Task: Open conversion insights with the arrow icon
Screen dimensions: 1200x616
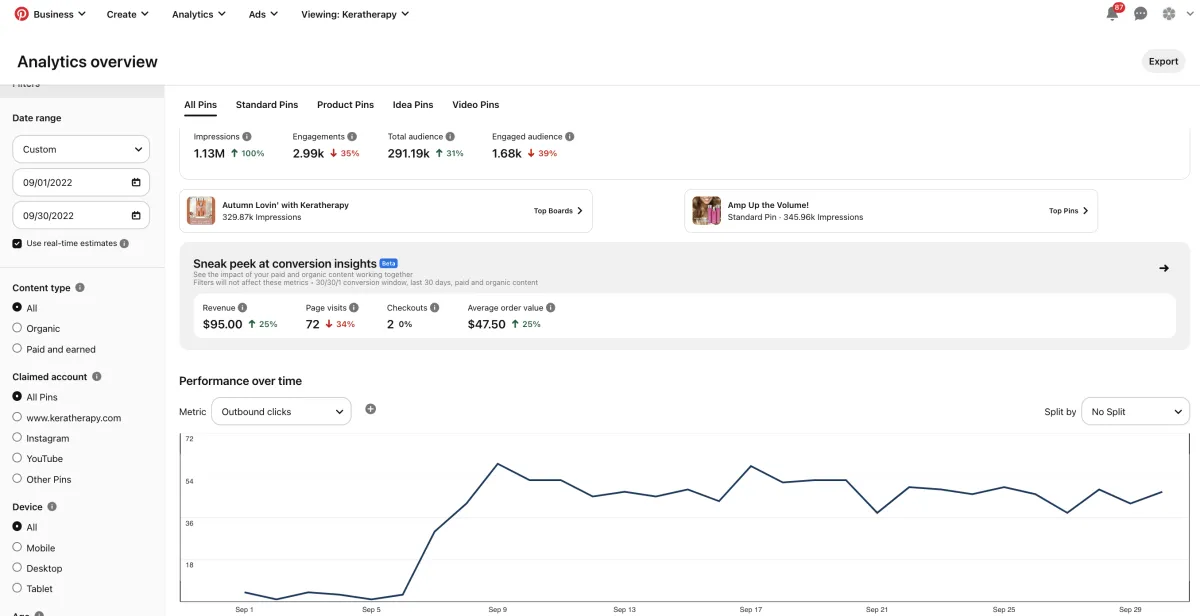Action: point(1164,268)
